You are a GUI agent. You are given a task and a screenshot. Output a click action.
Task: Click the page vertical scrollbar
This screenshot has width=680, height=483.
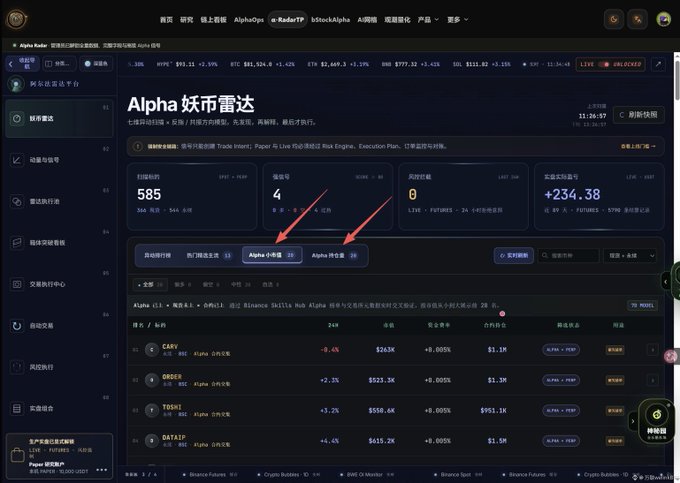(677, 80)
